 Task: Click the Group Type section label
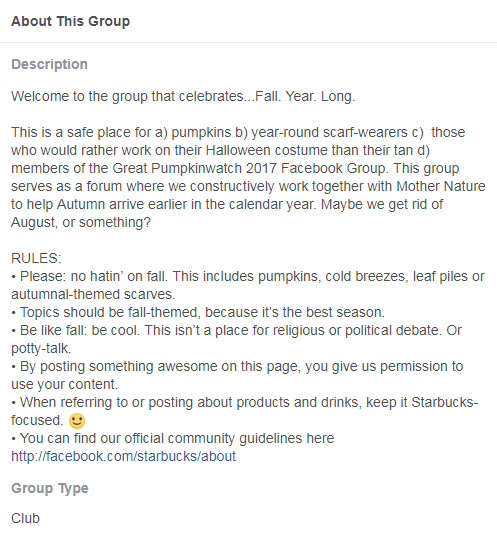coord(50,488)
